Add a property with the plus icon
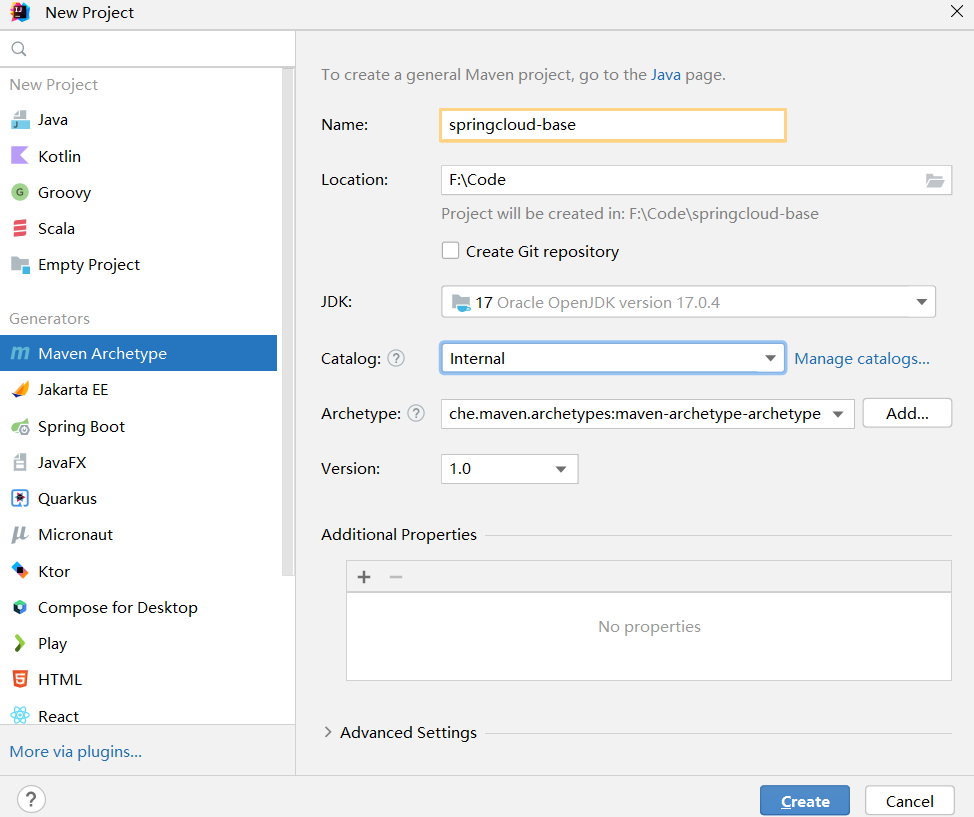Image resolution: width=974 pixels, height=817 pixels. click(364, 577)
